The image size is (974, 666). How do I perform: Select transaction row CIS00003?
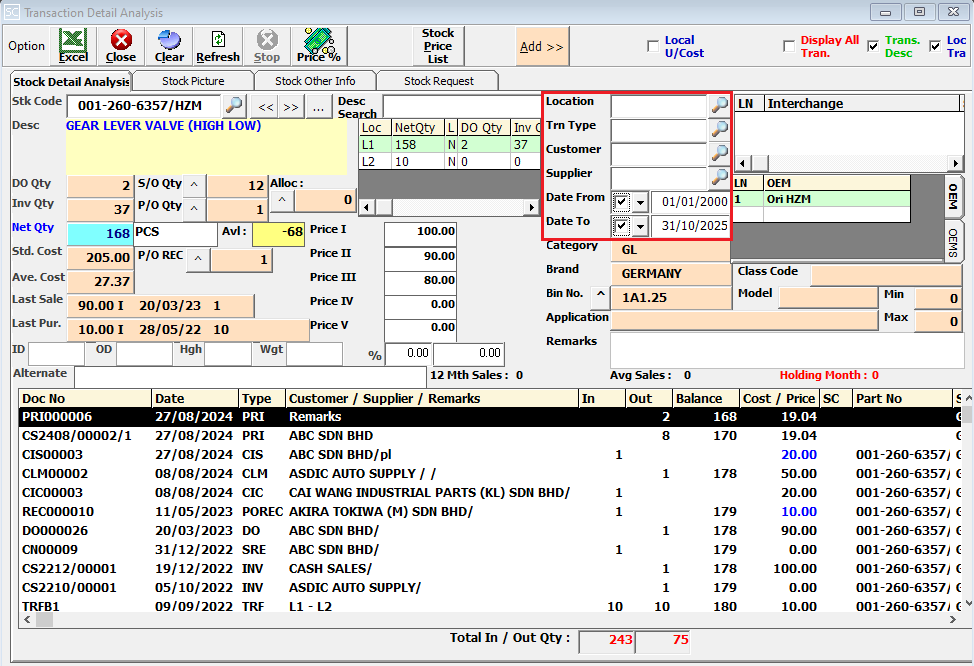pyautogui.click(x=491, y=455)
